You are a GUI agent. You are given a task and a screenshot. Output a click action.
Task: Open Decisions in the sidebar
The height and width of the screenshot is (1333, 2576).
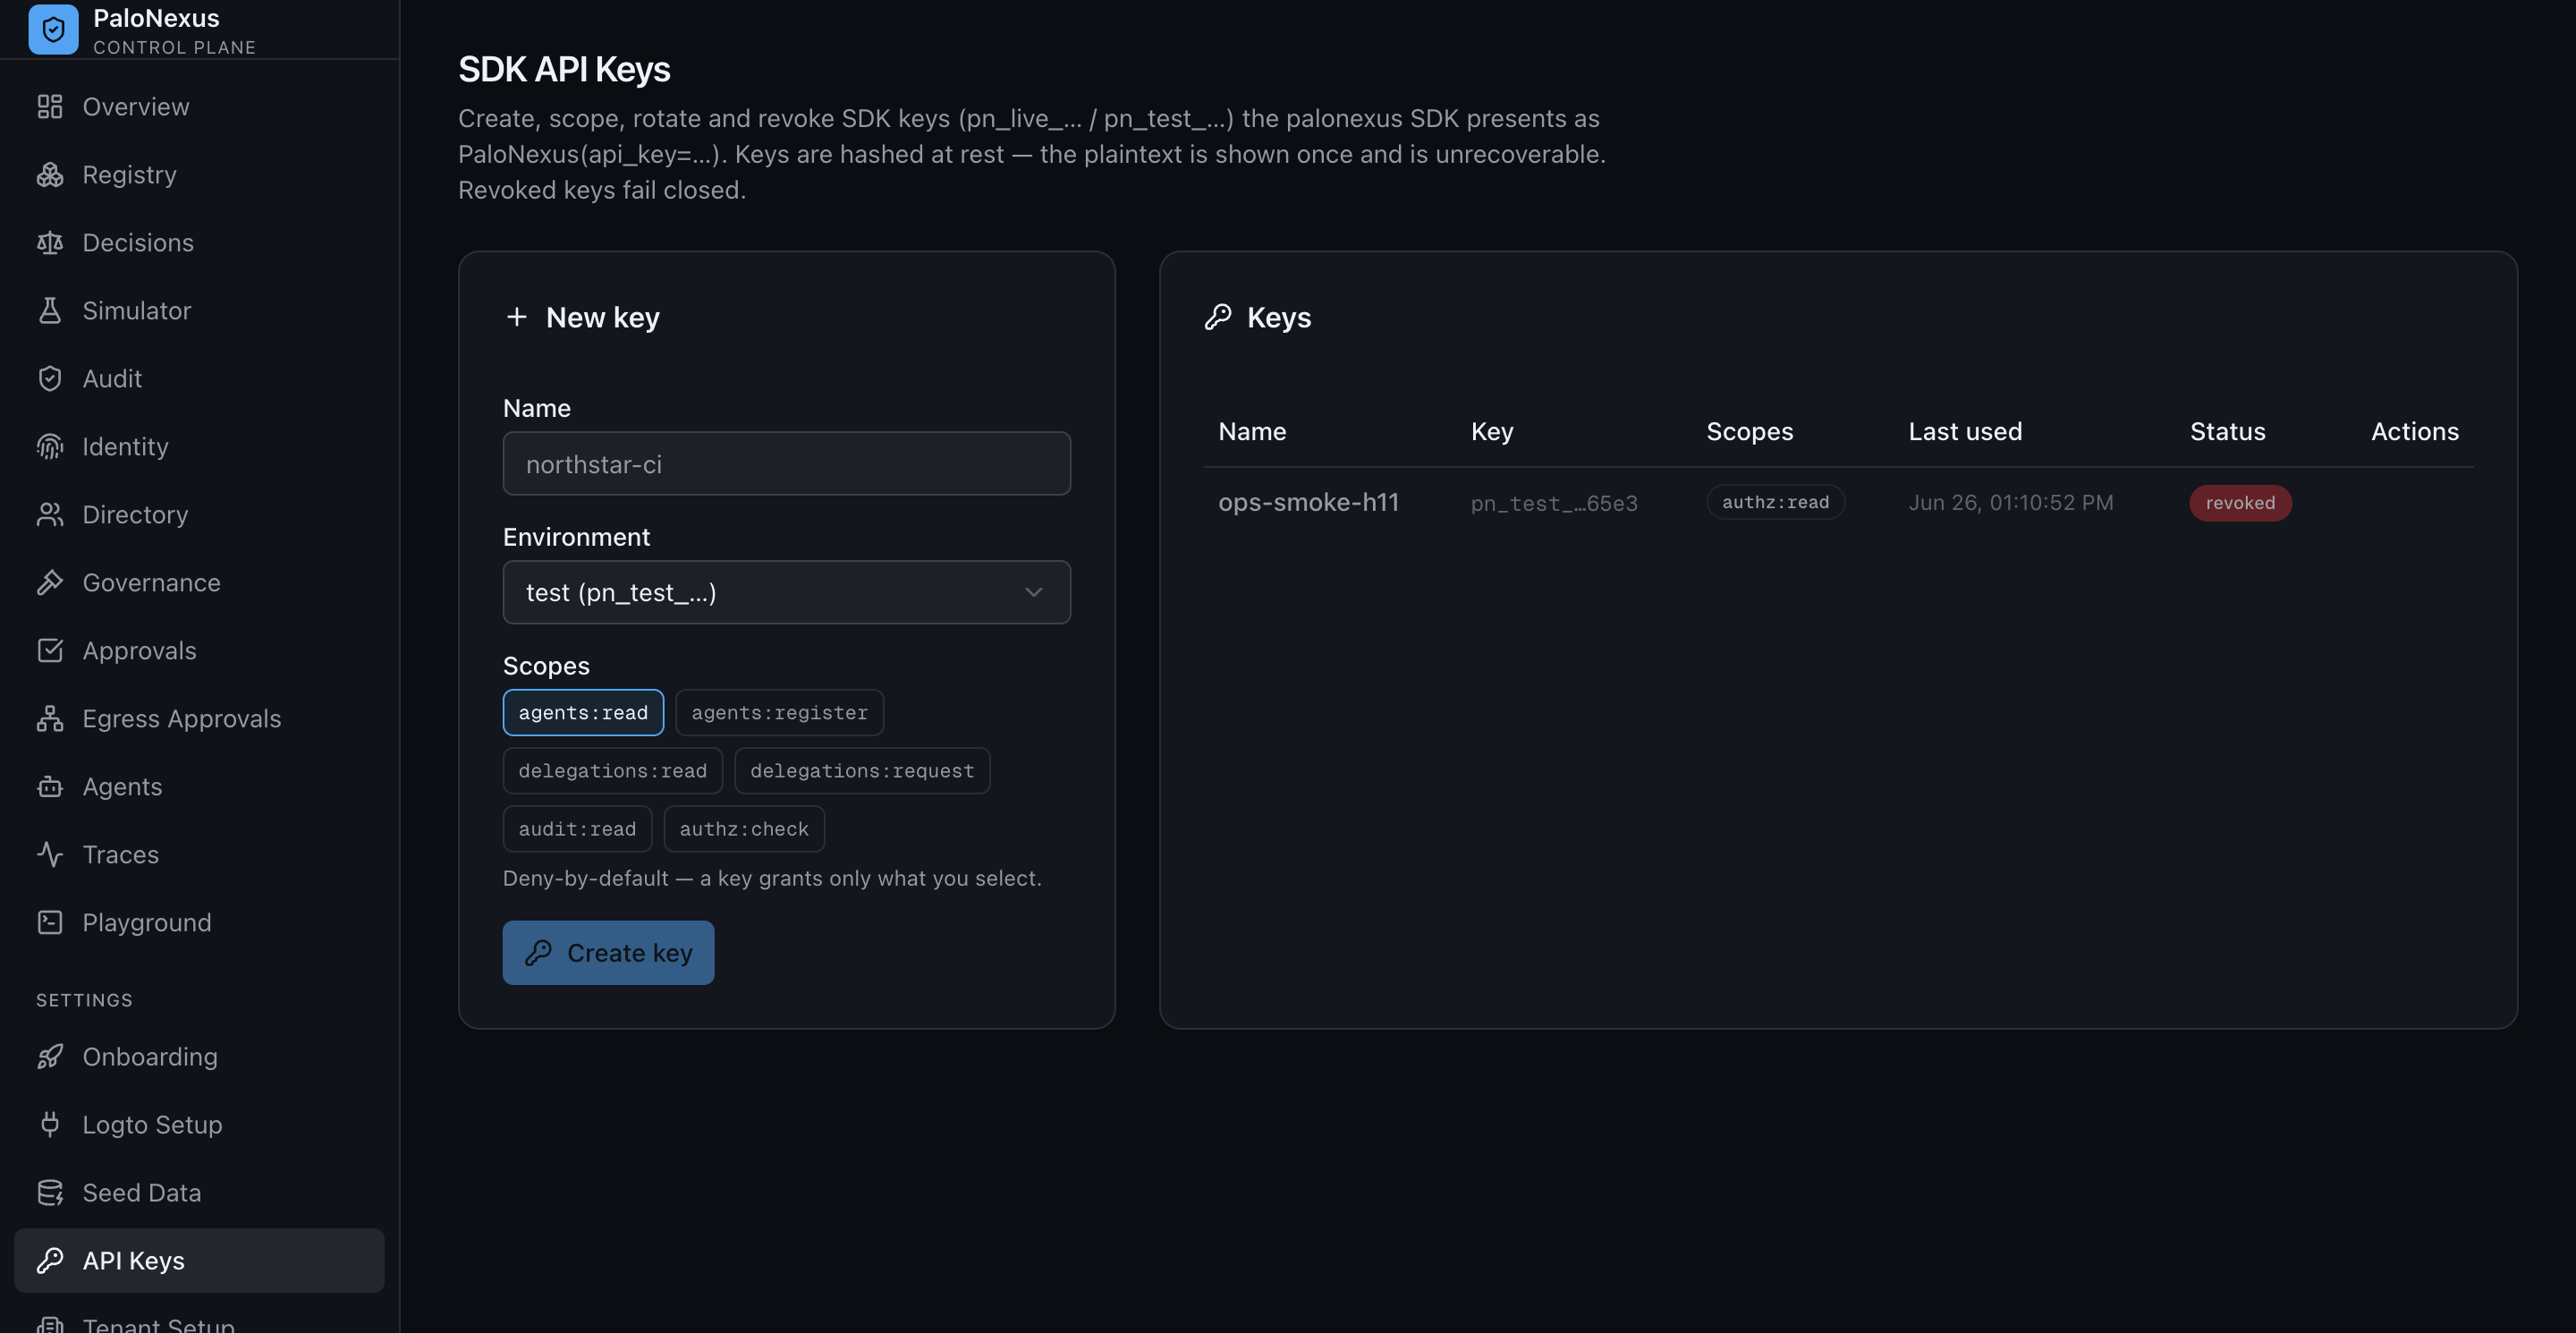(x=199, y=242)
